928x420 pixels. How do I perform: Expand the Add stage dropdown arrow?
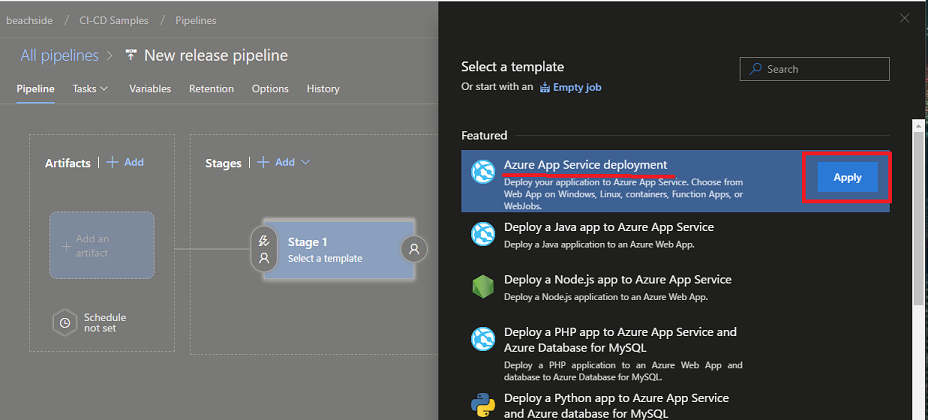pyautogui.click(x=305, y=162)
